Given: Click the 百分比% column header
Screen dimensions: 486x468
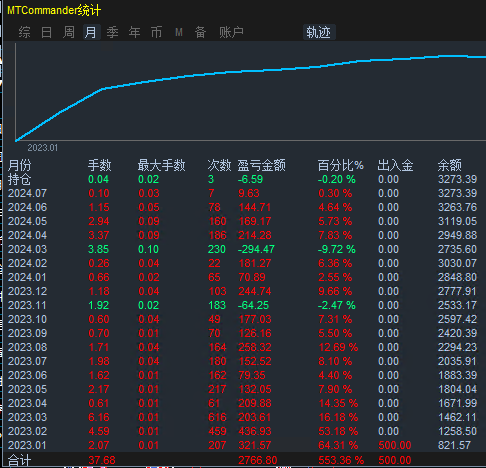Looking at the screenshot, I should tap(340, 165).
